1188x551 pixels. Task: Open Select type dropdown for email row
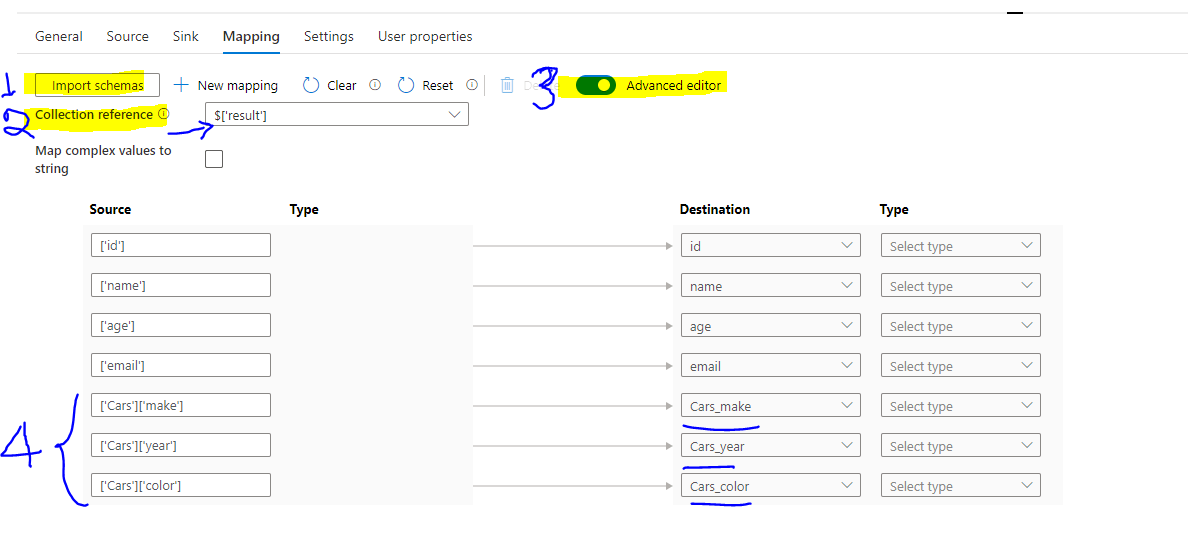(x=960, y=366)
